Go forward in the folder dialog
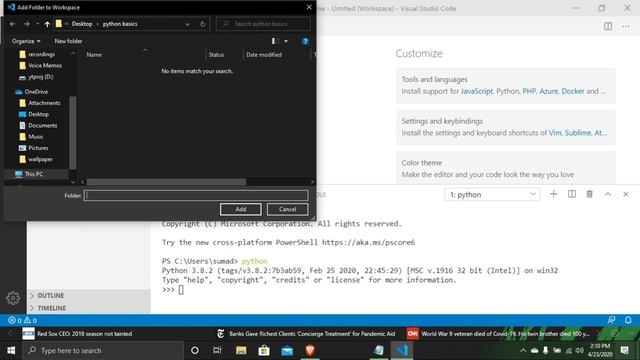Image resolution: width=640 pixels, height=360 pixels. pyautogui.click(x=27, y=24)
